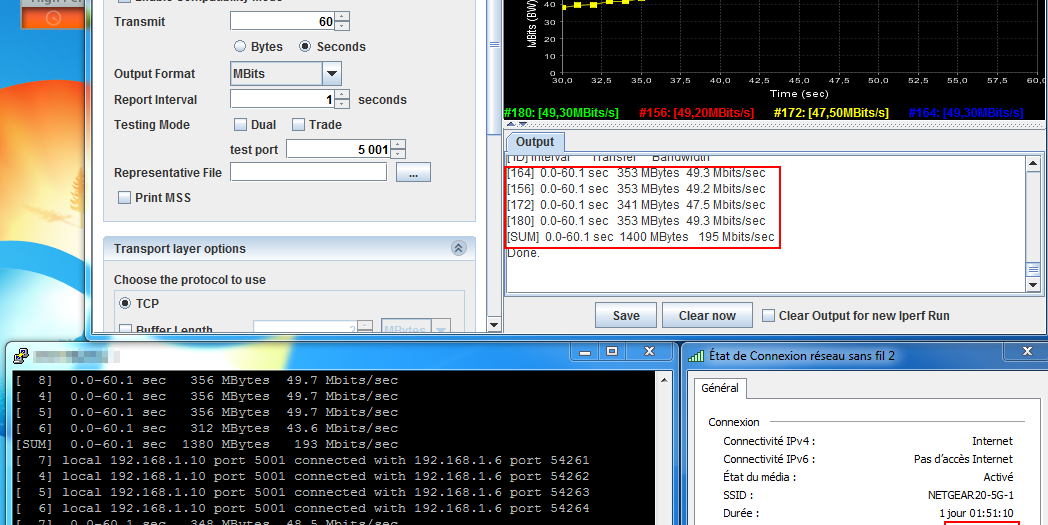Click the Clear now button
The image size is (1048, 525).
[707, 316]
